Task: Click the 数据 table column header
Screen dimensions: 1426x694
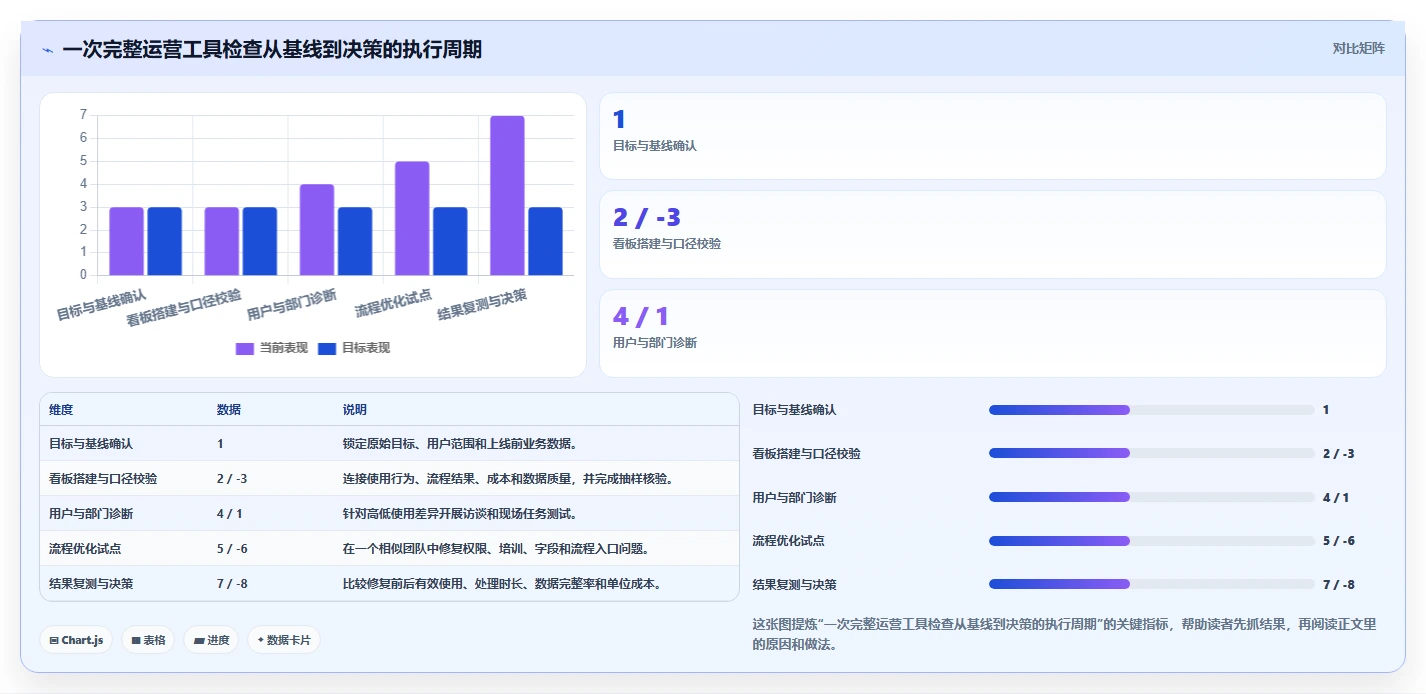Action: point(229,410)
